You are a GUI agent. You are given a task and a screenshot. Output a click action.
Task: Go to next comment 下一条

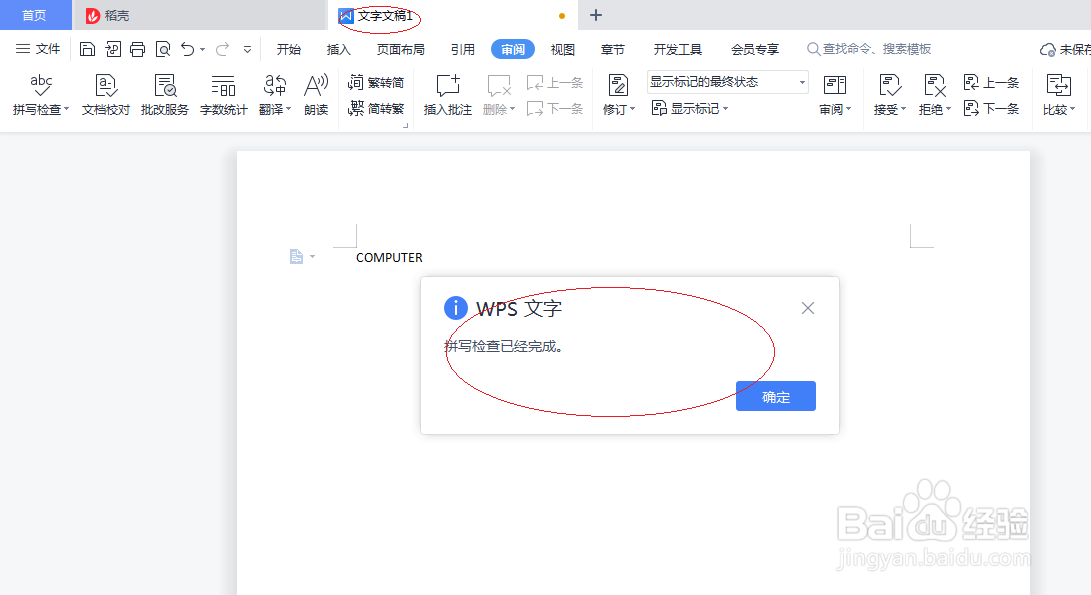tap(555, 109)
